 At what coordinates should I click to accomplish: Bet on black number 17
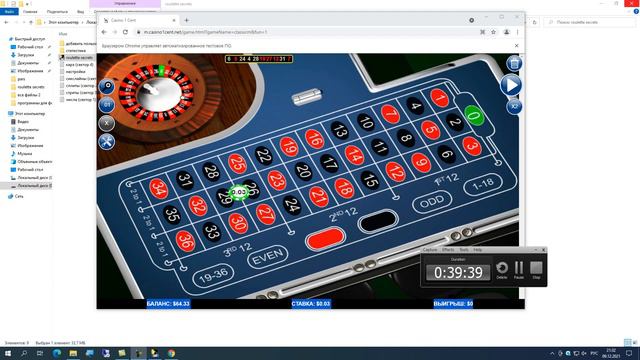coord(329,163)
